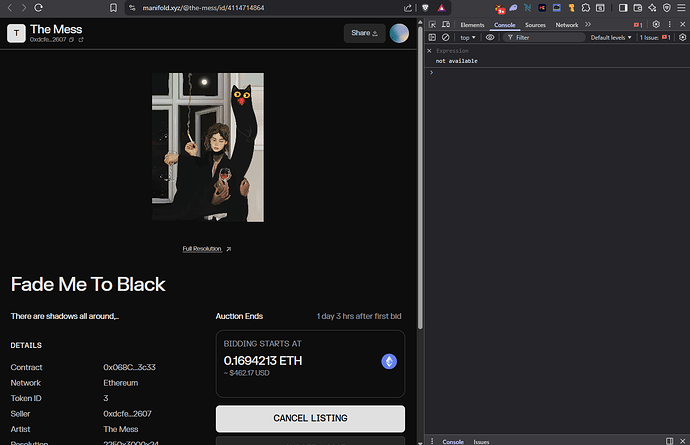Open DevTools settings gear icon
The height and width of the screenshot is (445, 690).
[x=656, y=24]
